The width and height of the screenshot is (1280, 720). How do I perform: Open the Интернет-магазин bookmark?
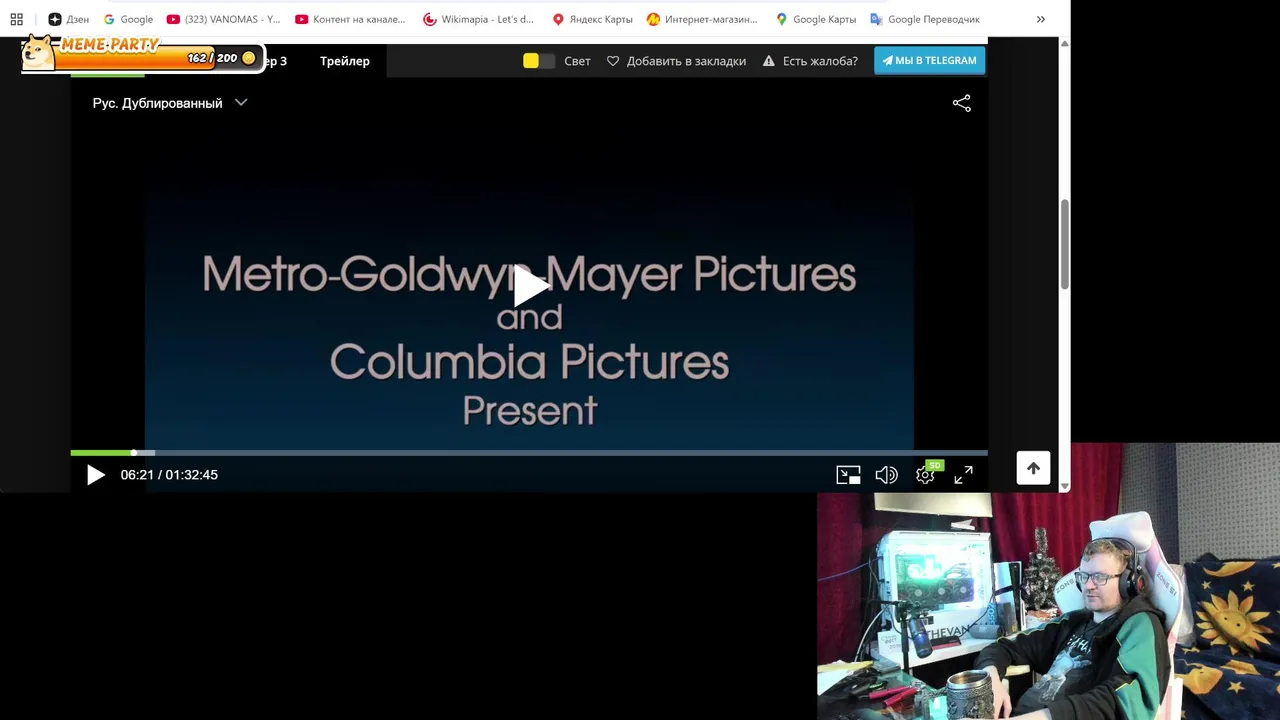pos(703,19)
